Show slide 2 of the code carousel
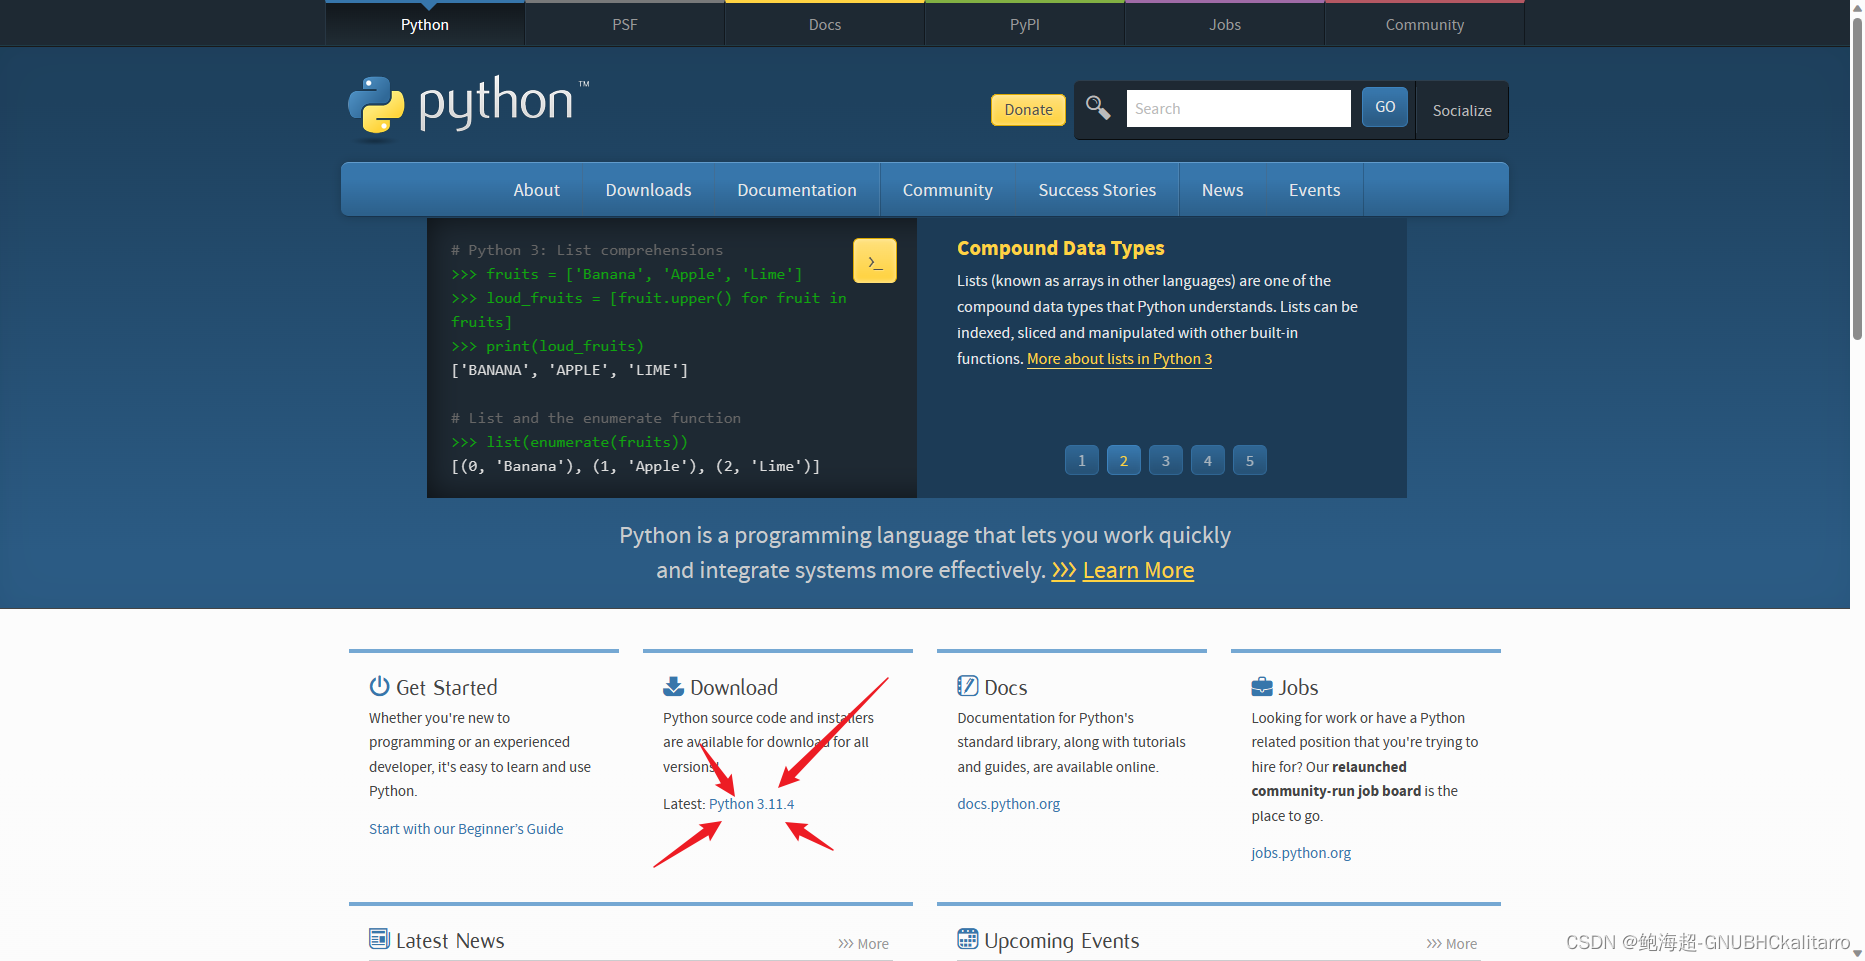The image size is (1865, 961). [1124, 461]
